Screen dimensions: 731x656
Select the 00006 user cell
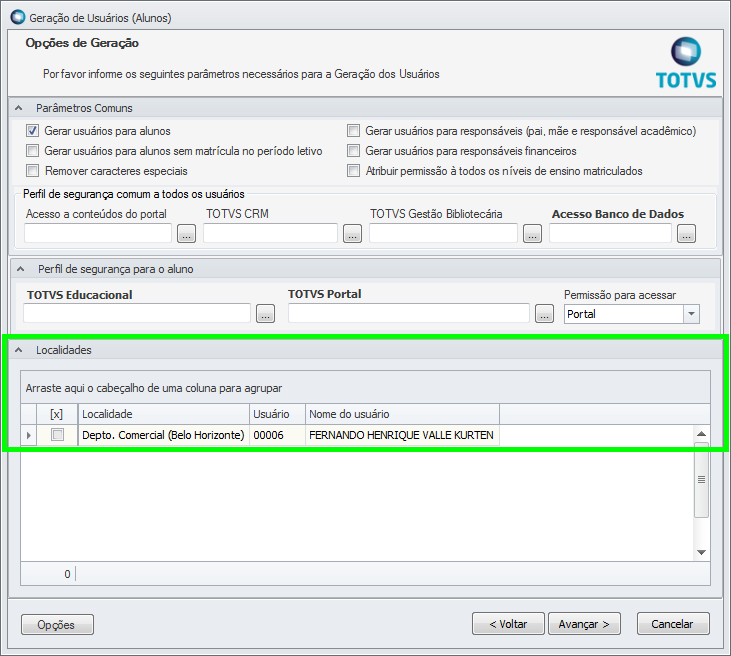coord(277,435)
